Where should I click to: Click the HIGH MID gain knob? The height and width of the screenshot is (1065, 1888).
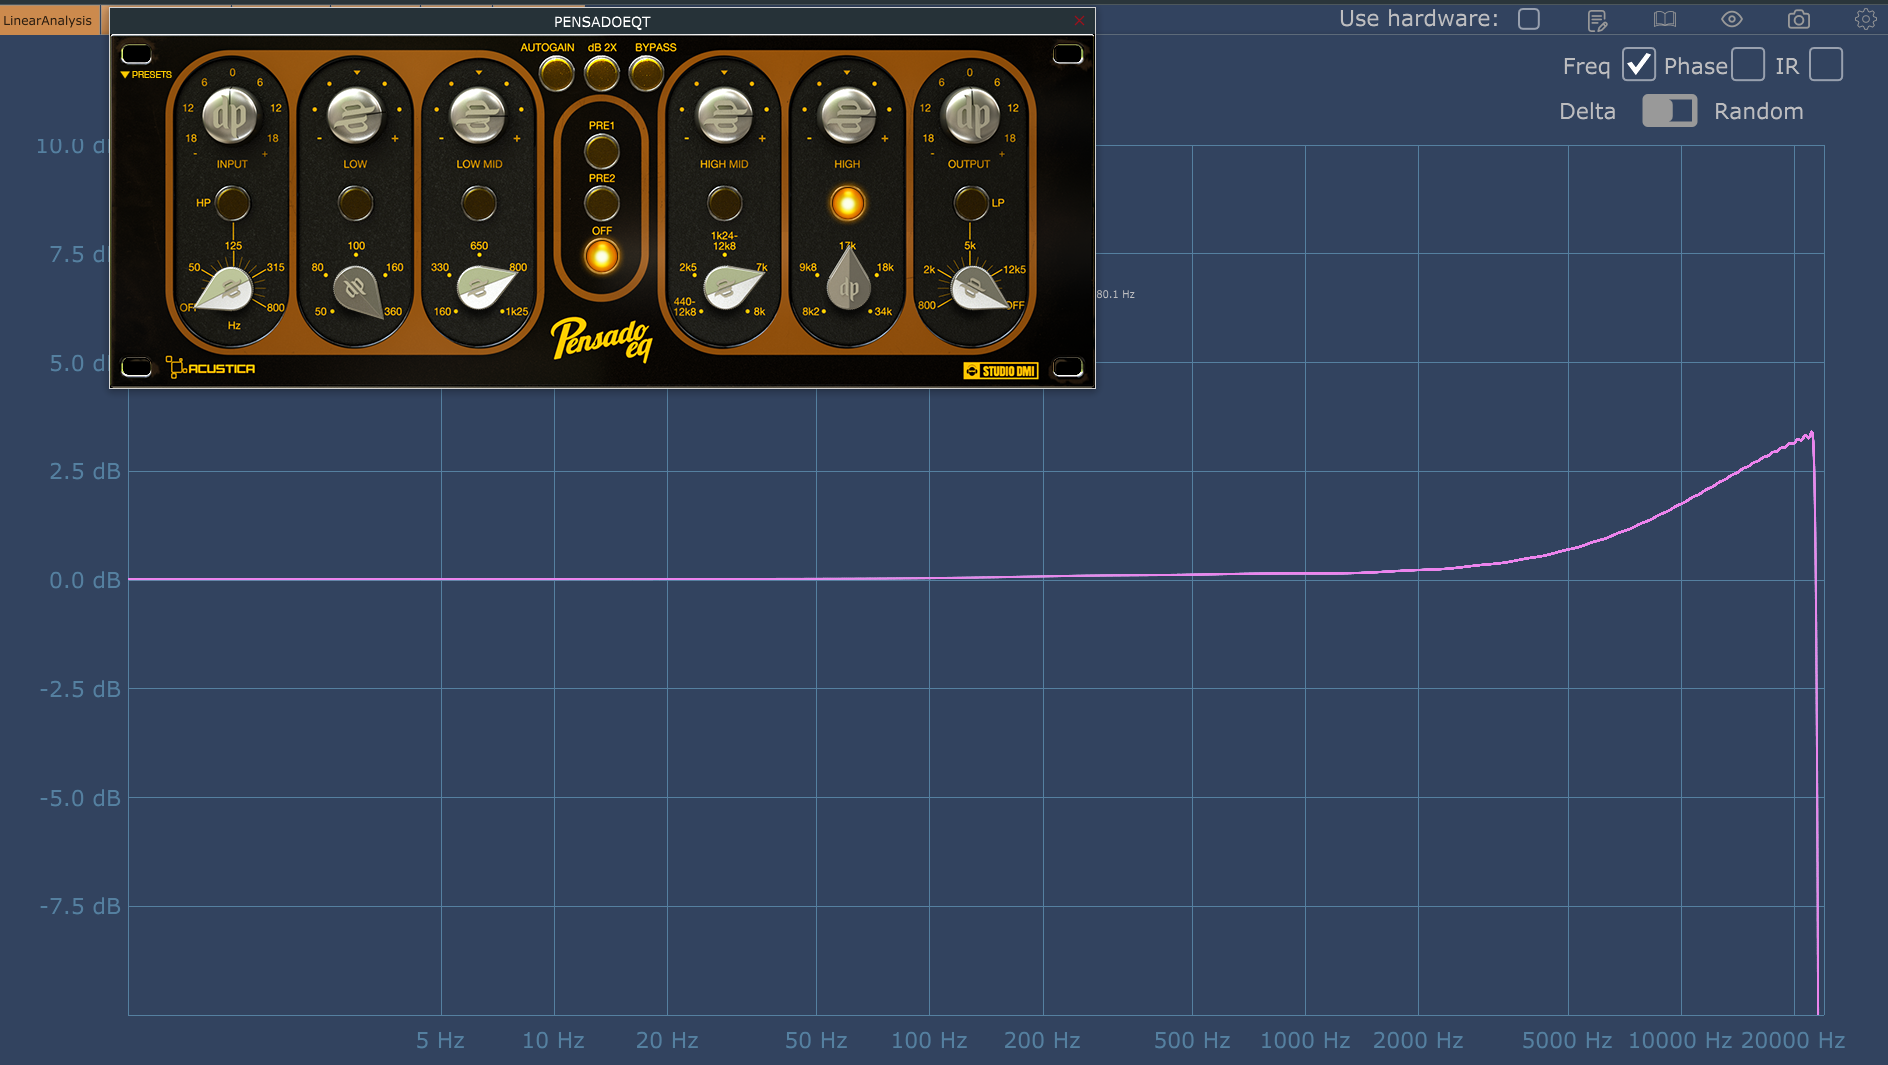[724, 116]
